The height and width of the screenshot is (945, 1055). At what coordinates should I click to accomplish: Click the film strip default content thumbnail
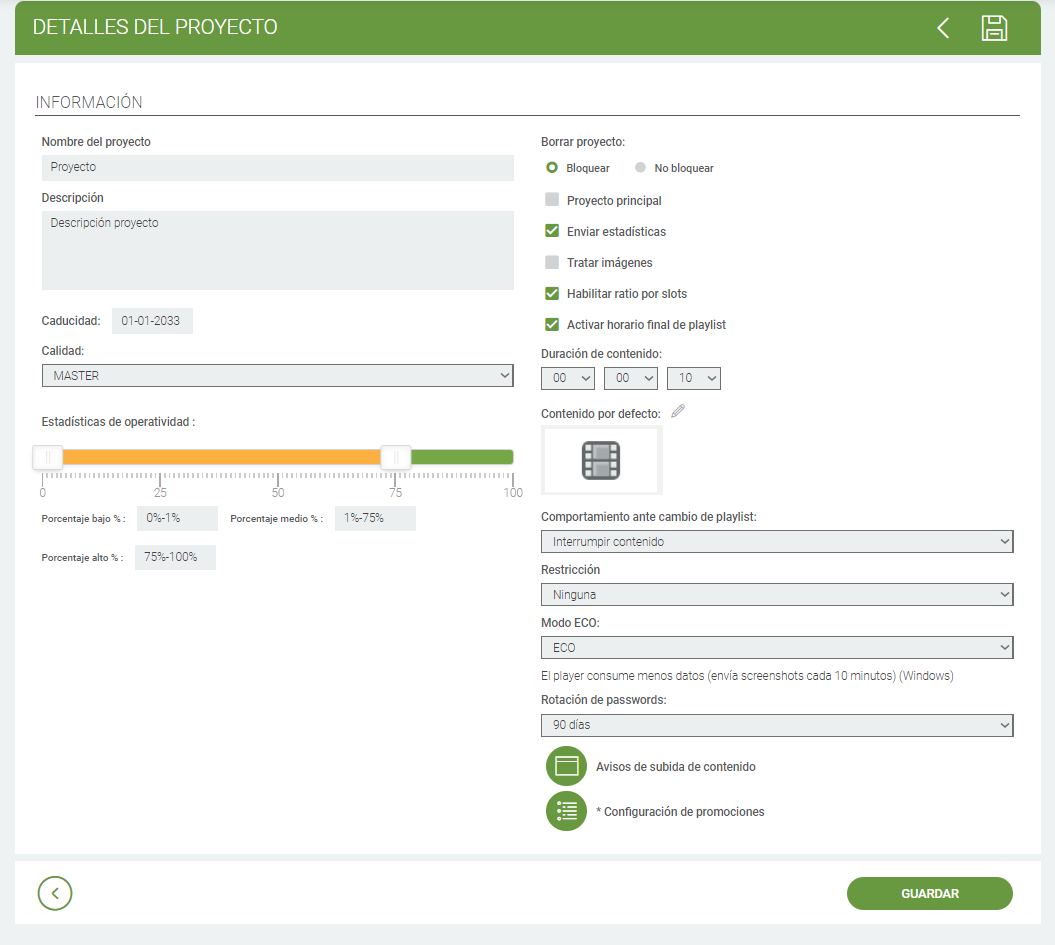pyautogui.click(x=601, y=460)
